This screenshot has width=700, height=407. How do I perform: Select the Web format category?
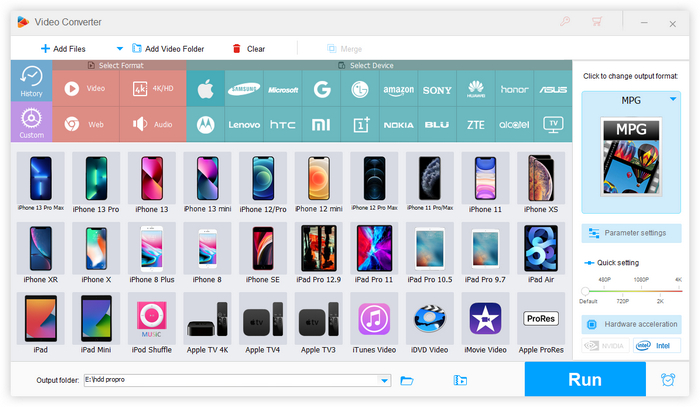click(x=86, y=125)
